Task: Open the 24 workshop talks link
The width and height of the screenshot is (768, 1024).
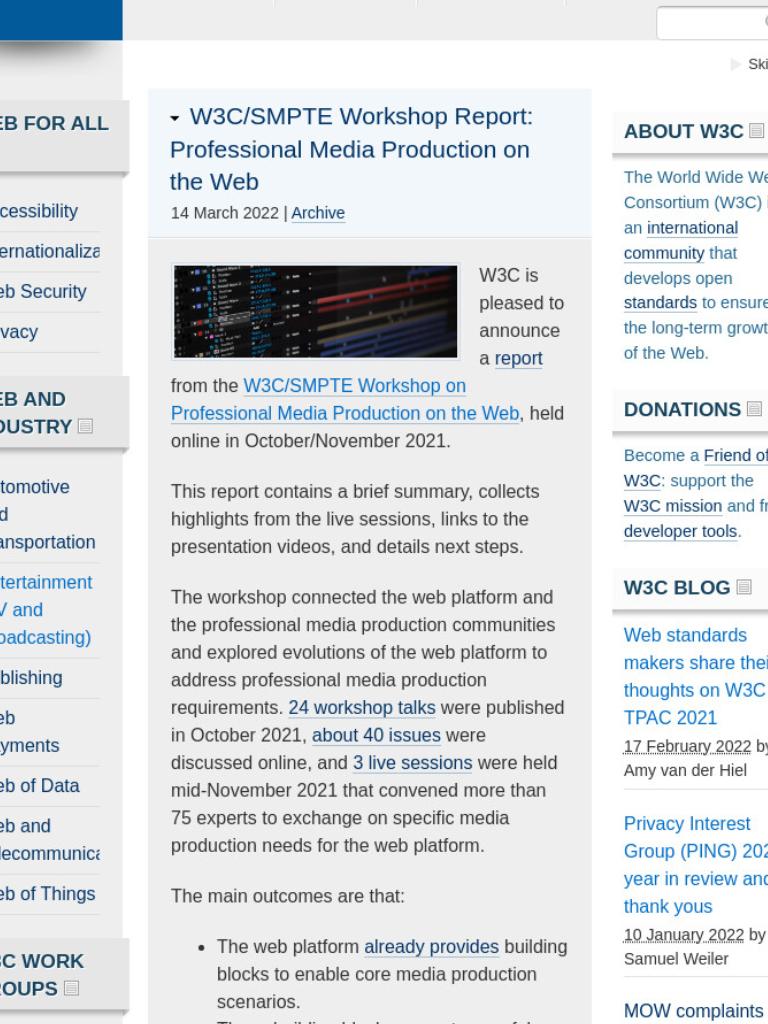Action: [x=362, y=708]
